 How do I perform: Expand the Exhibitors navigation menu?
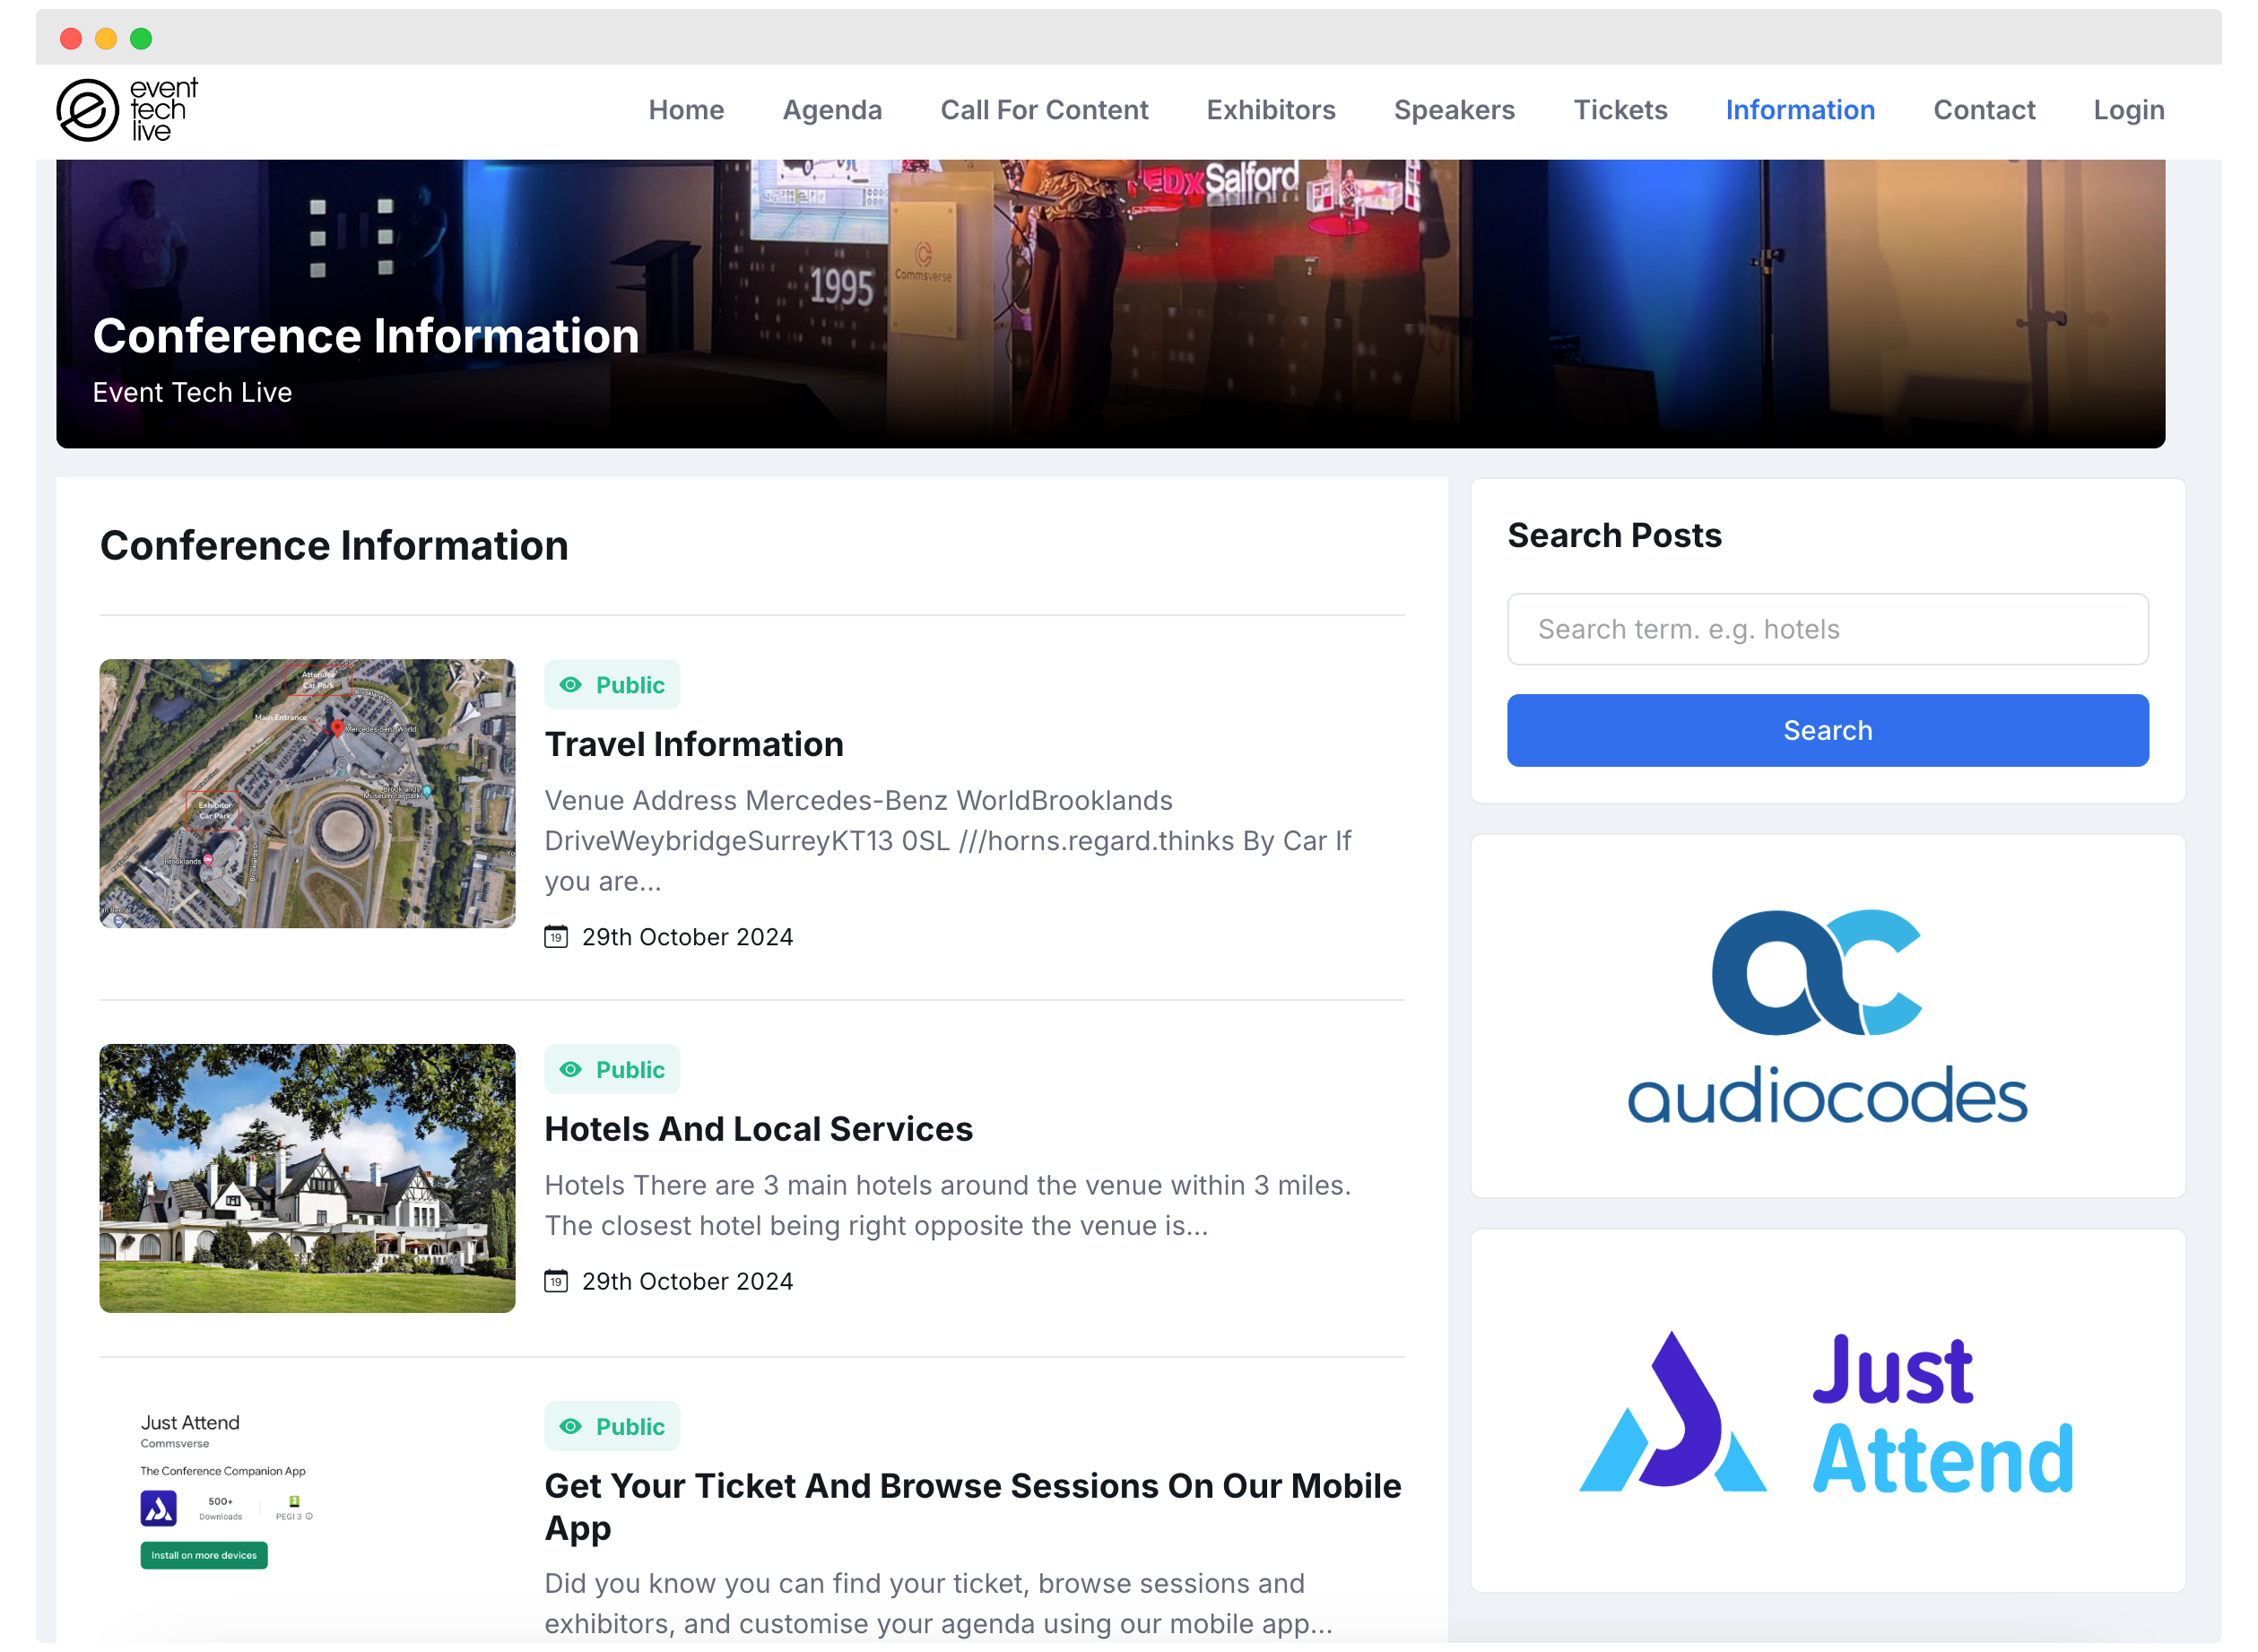click(1271, 110)
